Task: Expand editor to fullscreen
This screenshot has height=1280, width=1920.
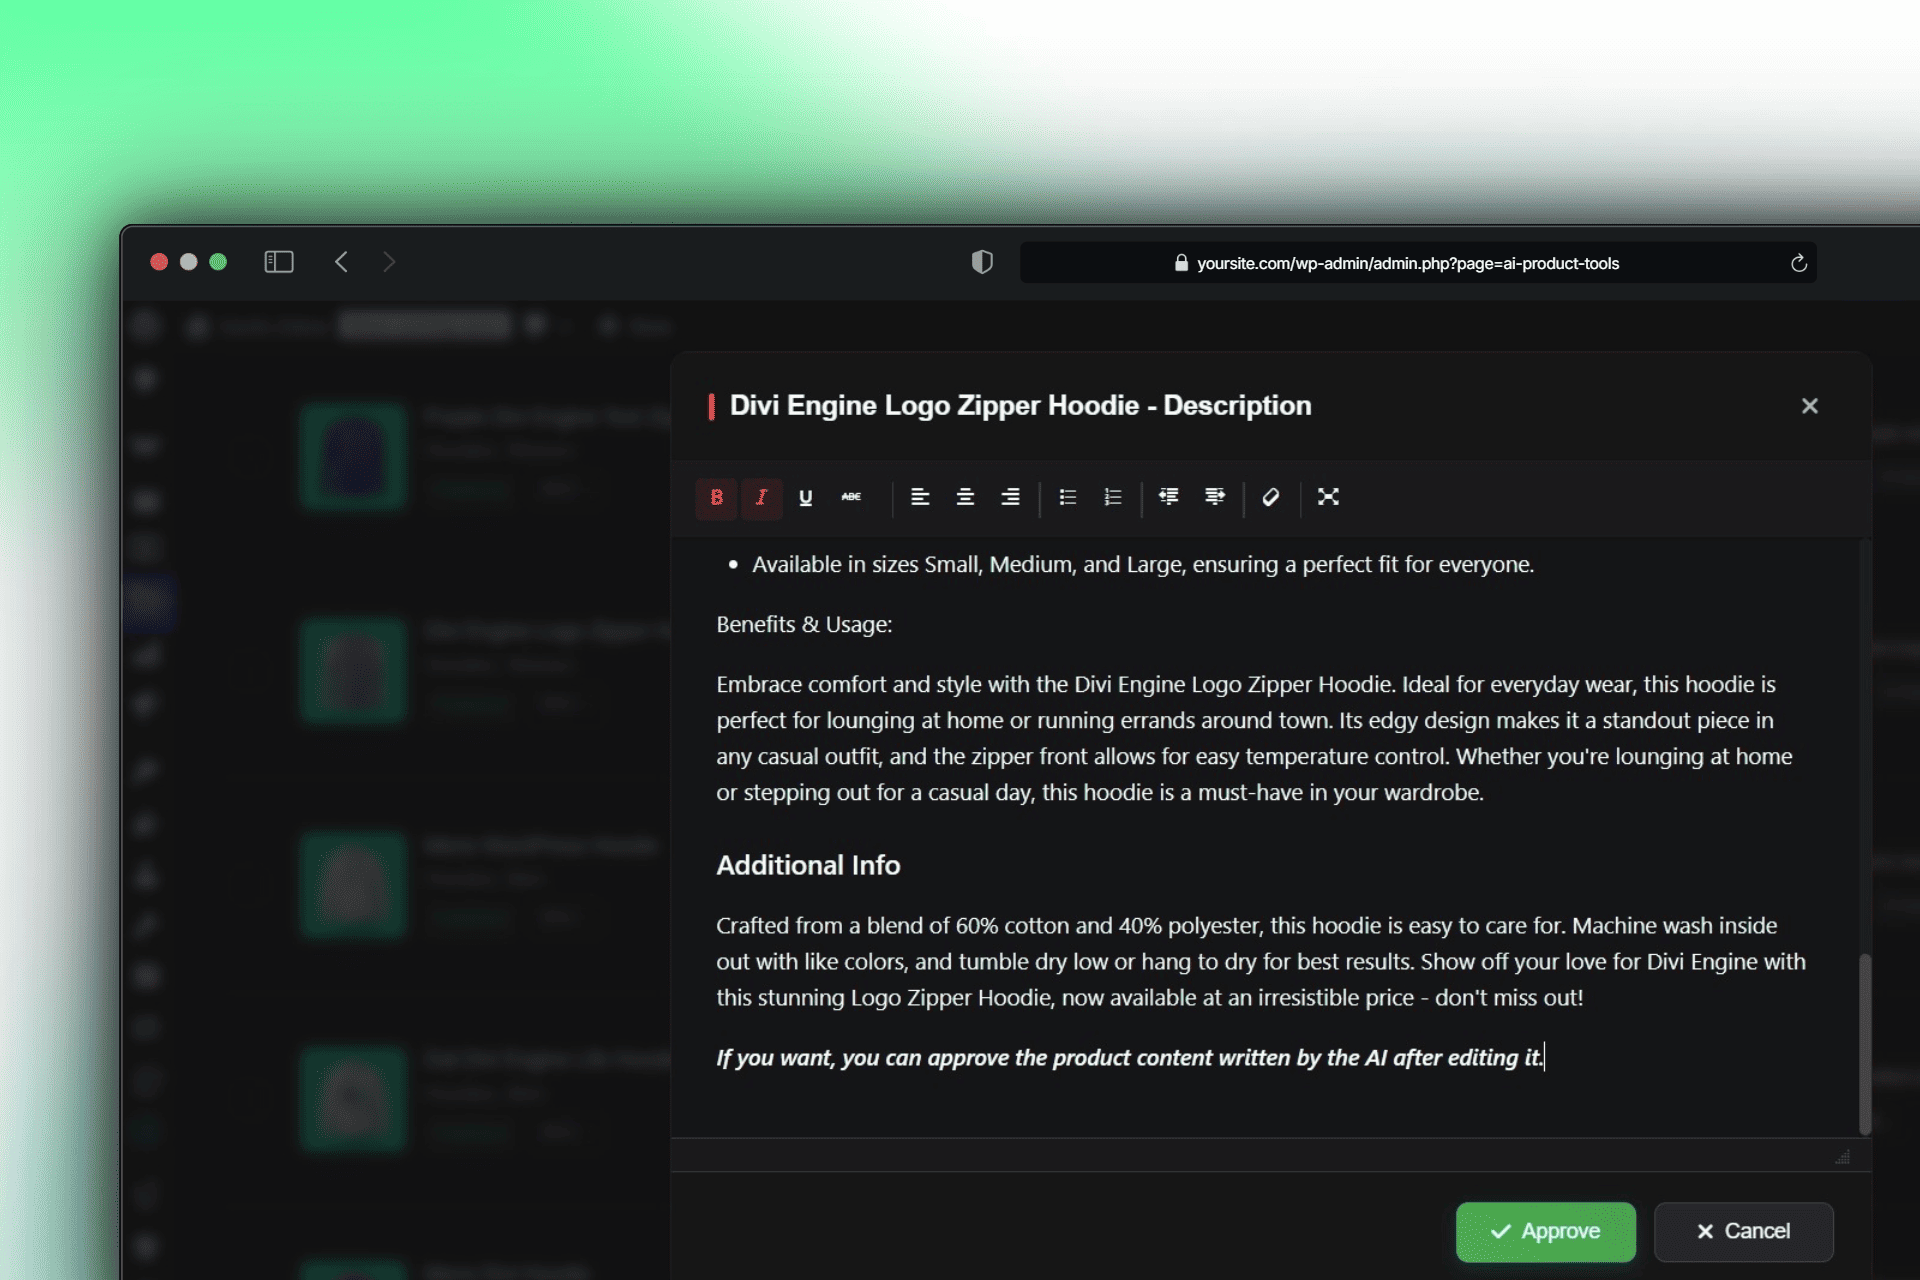Action: tap(1327, 497)
